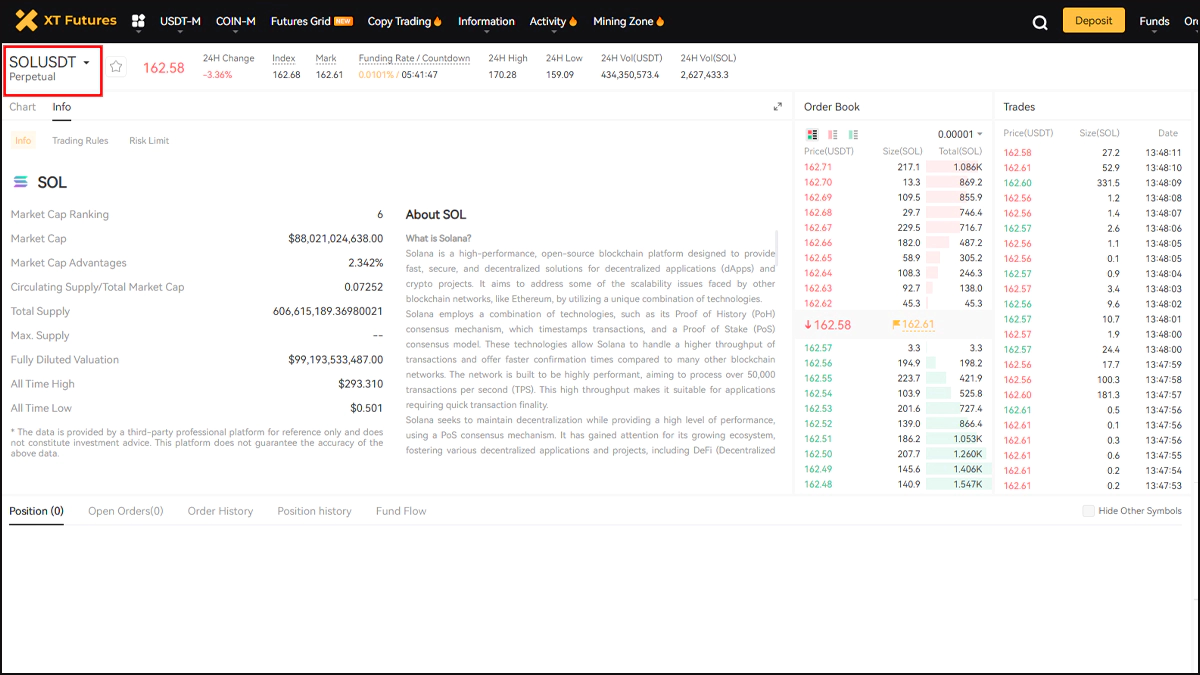Click ask price 162.71 in order book
The width and height of the screenshot is (1200, 675).
(x=818, y=167)
